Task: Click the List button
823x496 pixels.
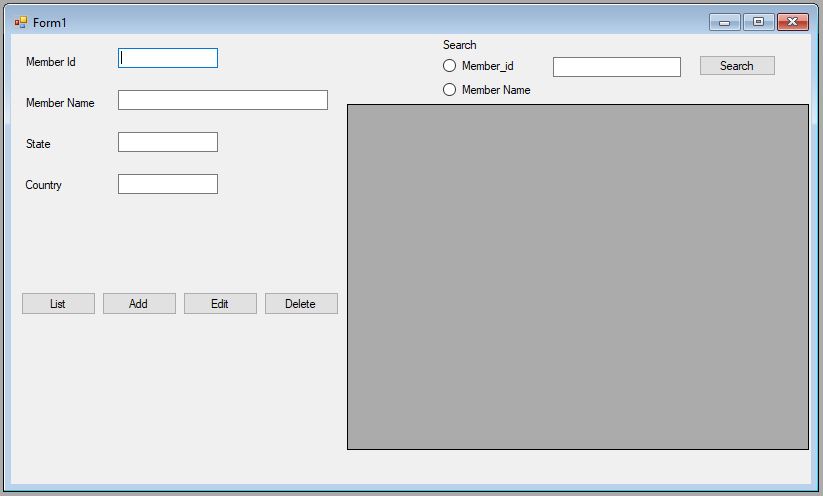Action: (x=58, y=303)
